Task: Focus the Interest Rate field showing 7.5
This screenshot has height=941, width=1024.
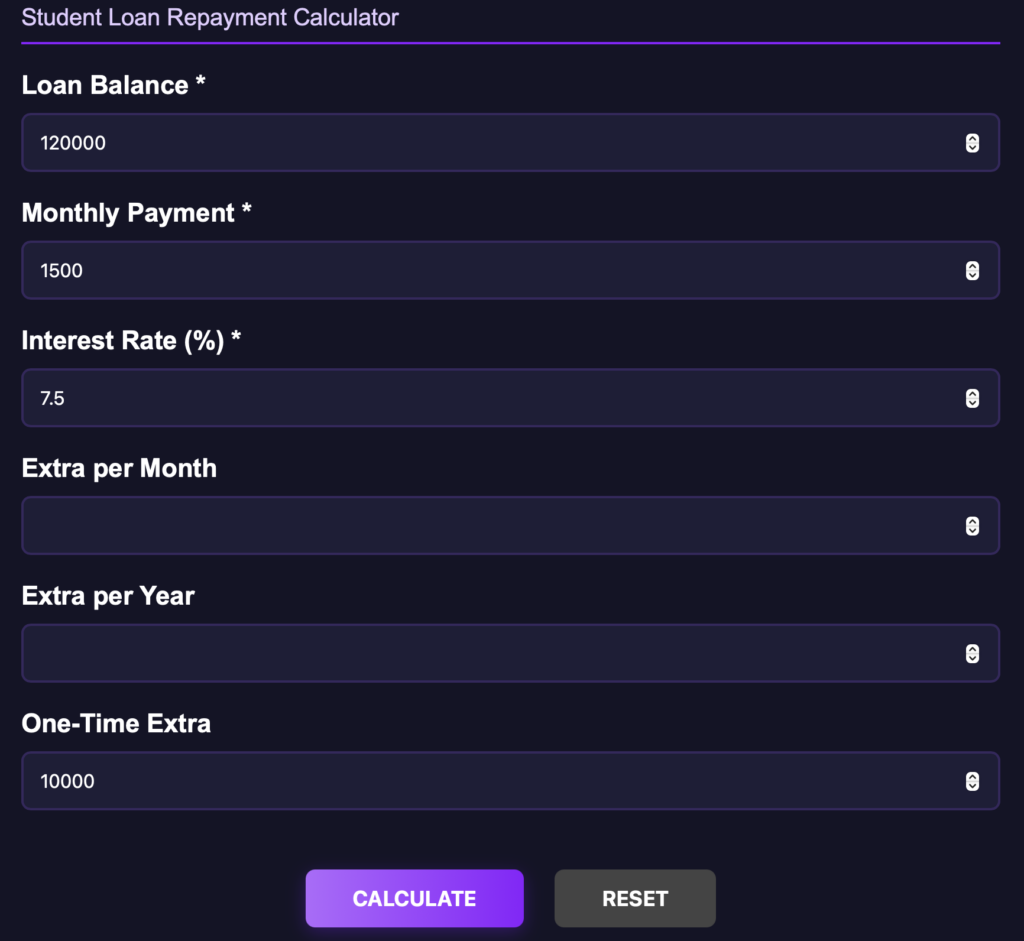Action: point(490,398)
